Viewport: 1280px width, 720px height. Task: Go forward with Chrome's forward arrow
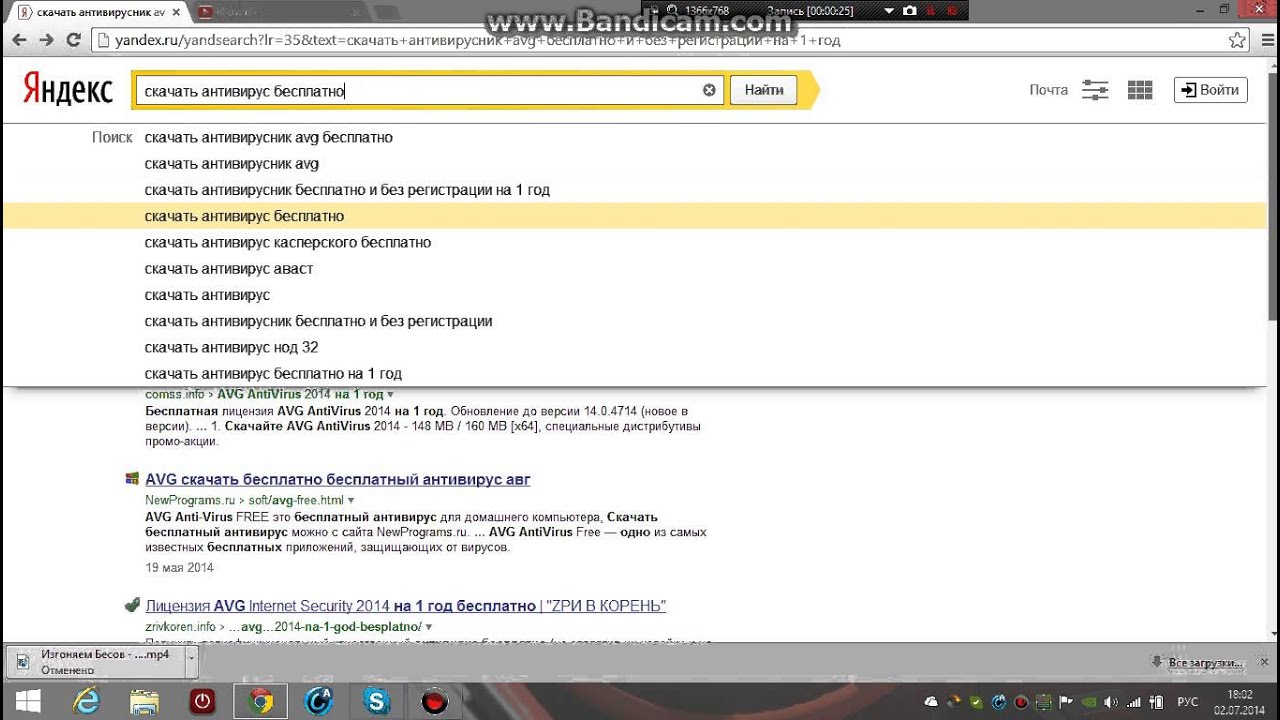click(46, 40)
